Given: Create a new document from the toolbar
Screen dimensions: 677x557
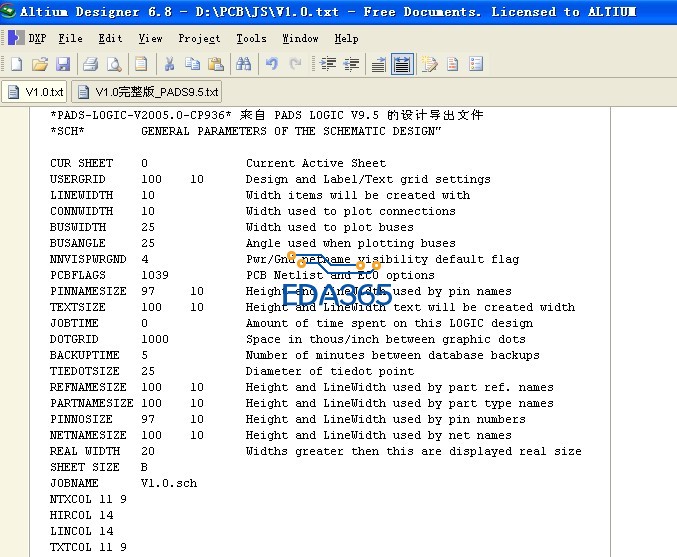Looking at the screenshot, I should click(16, 64).
